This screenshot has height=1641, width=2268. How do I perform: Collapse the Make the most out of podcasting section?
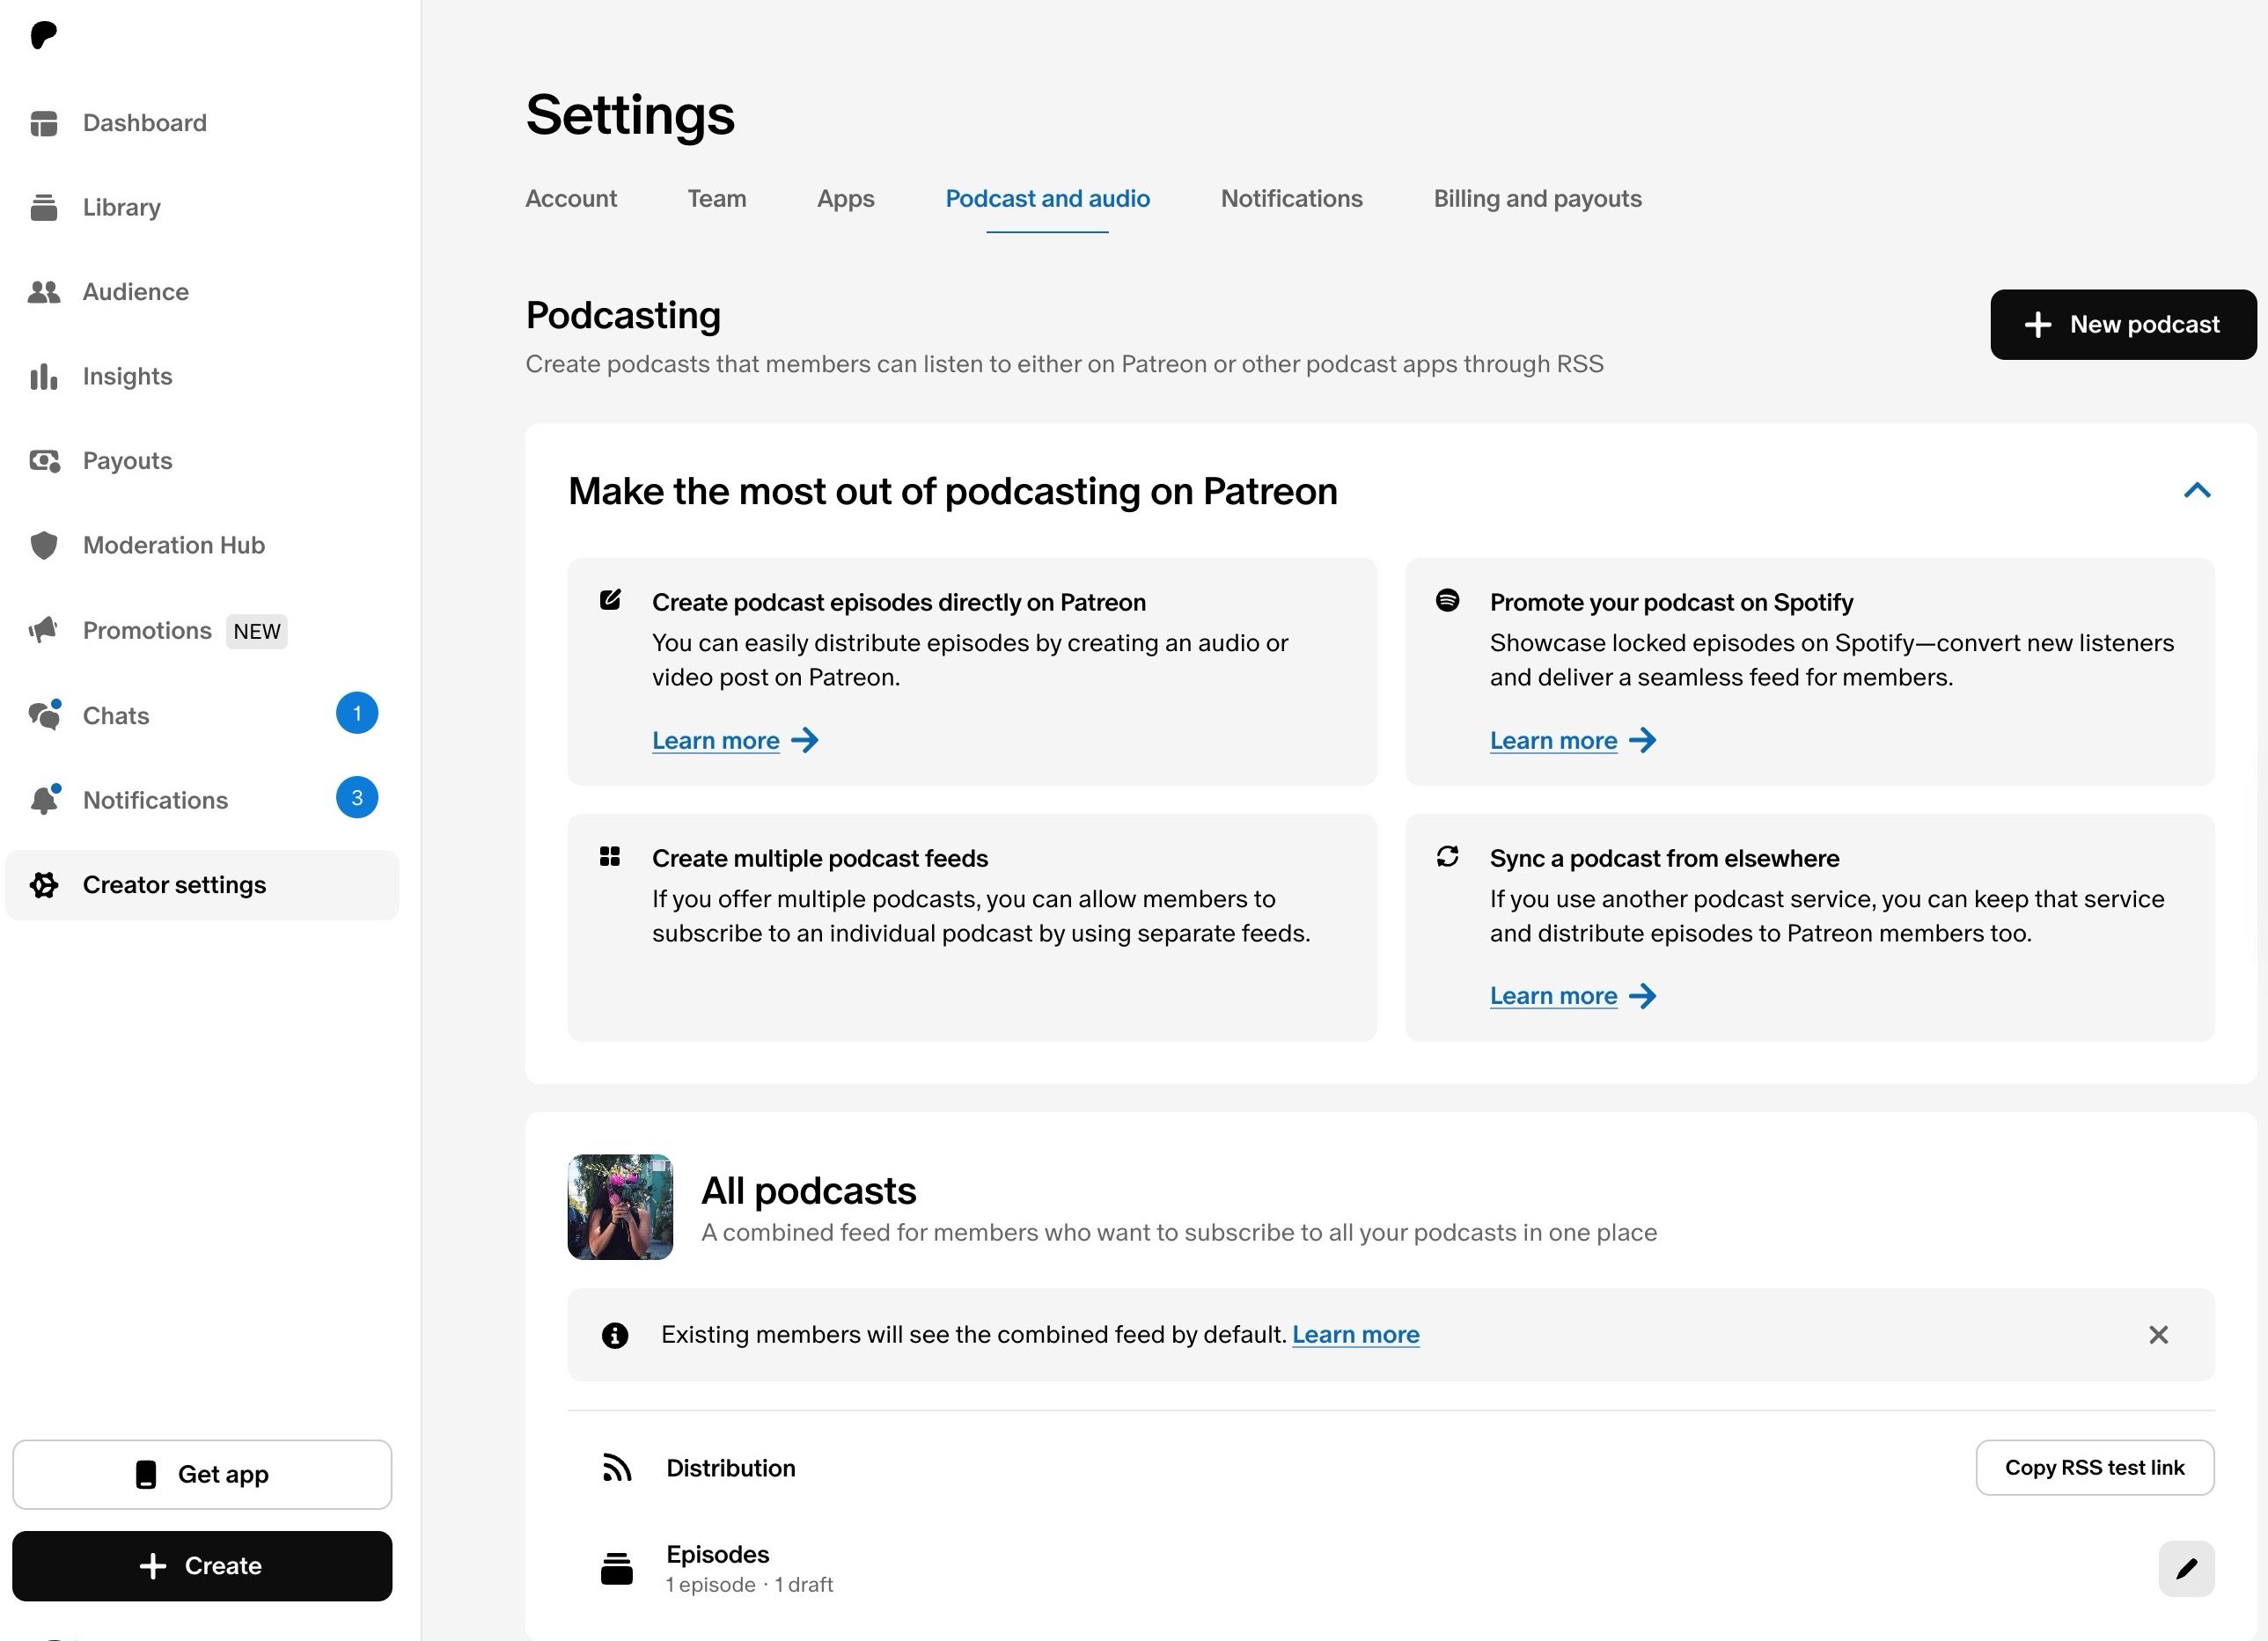[2197, 491]
